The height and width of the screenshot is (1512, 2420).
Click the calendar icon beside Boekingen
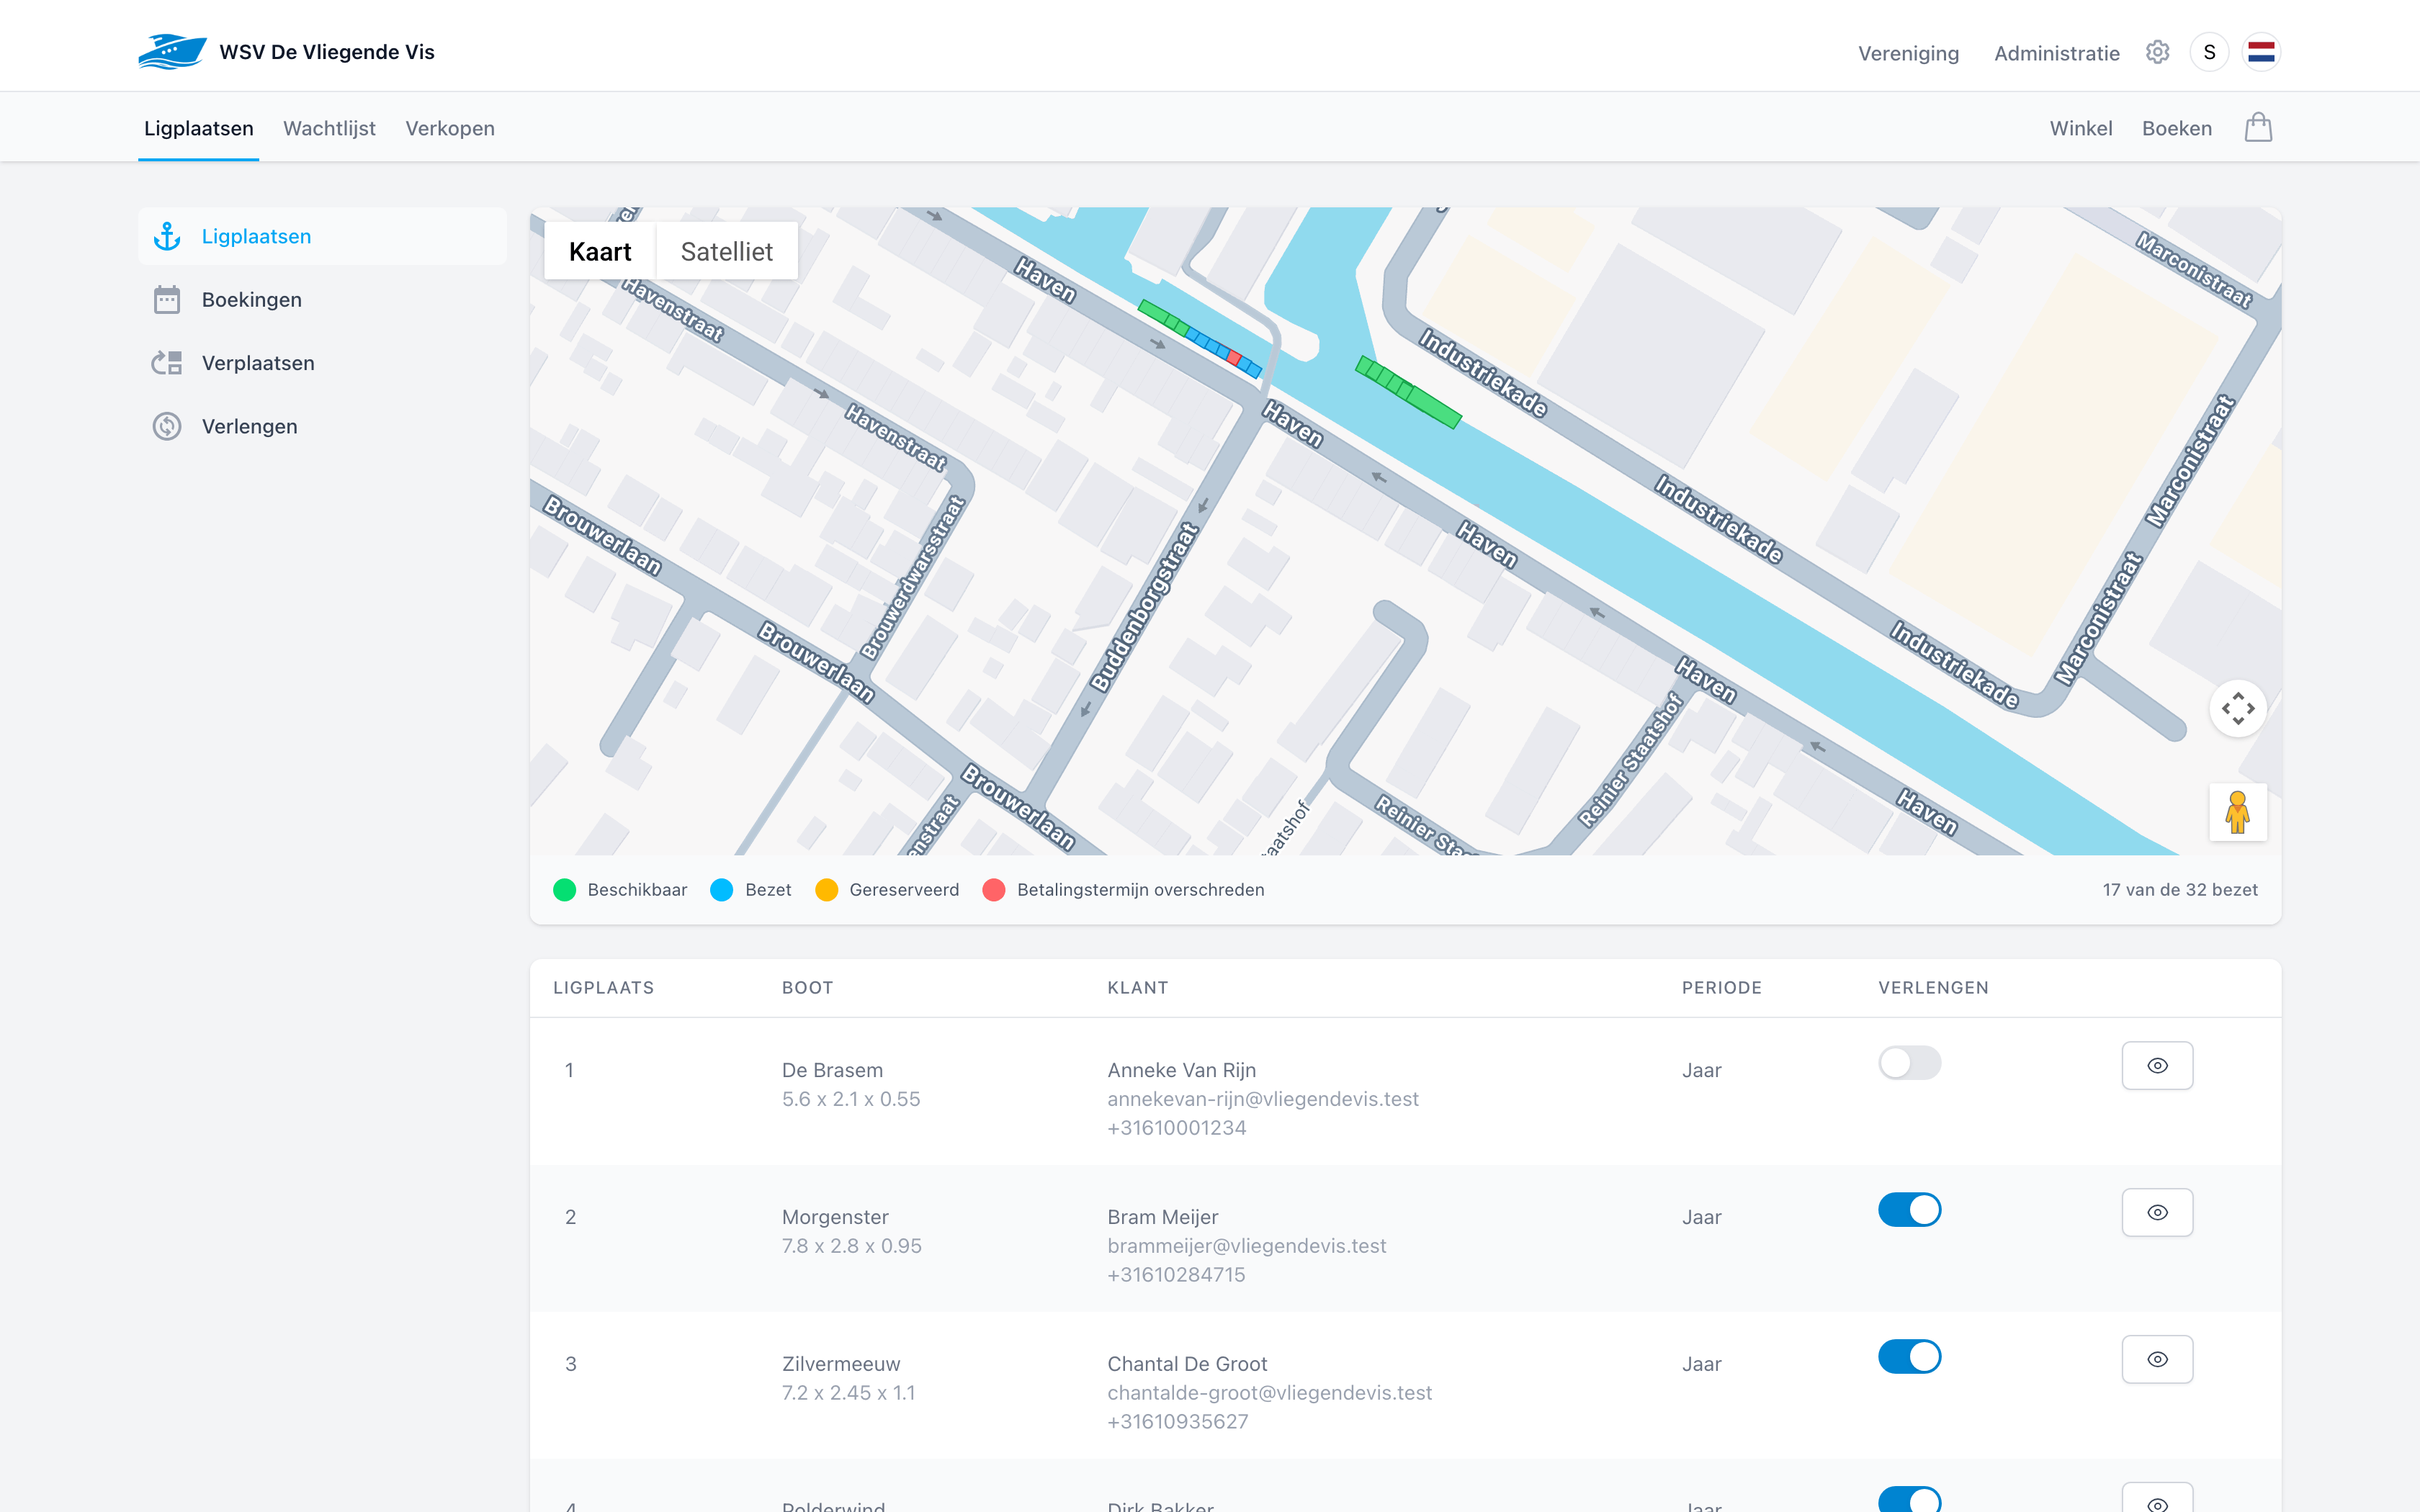167,300
